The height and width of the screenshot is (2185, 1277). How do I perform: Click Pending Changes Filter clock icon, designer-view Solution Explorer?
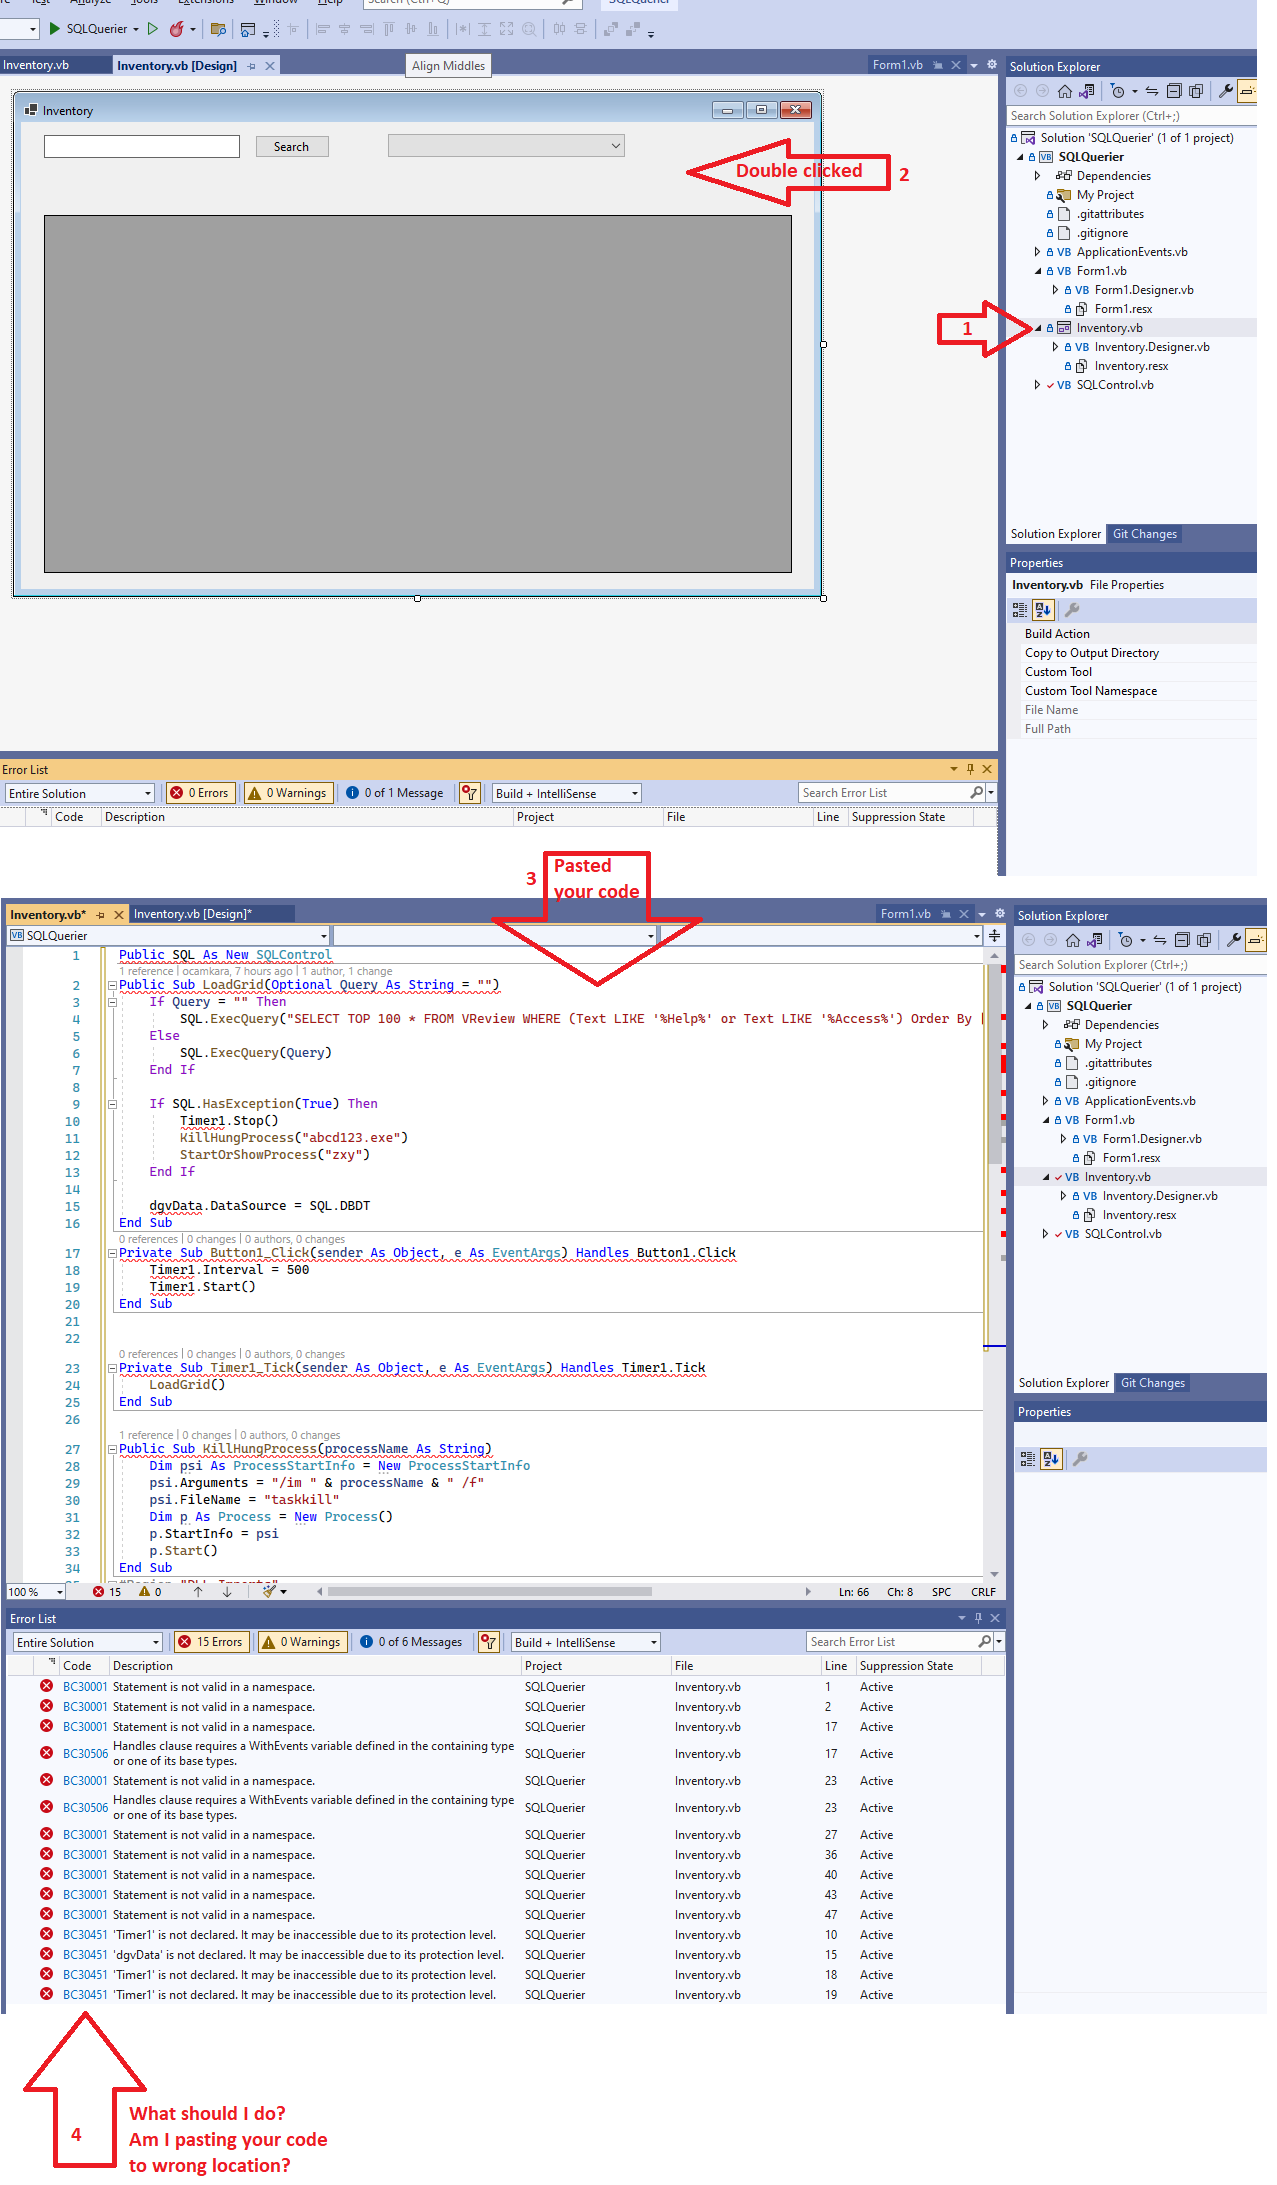[1118, 91]
